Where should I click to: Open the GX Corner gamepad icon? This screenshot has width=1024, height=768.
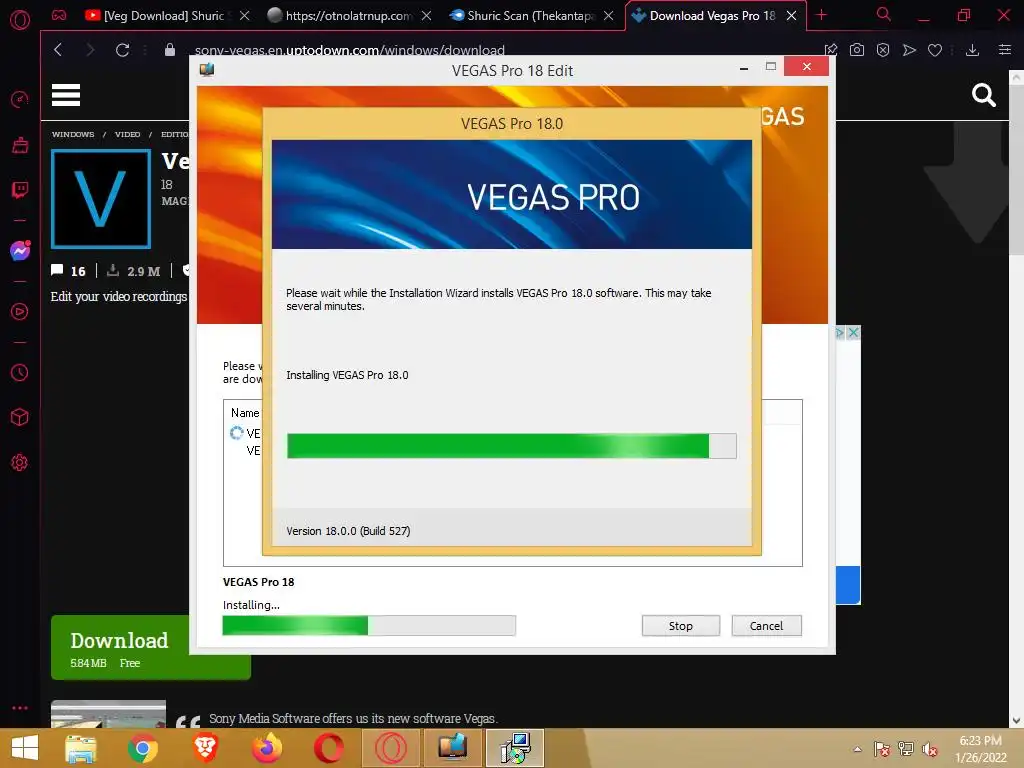[x=59, y=15]
